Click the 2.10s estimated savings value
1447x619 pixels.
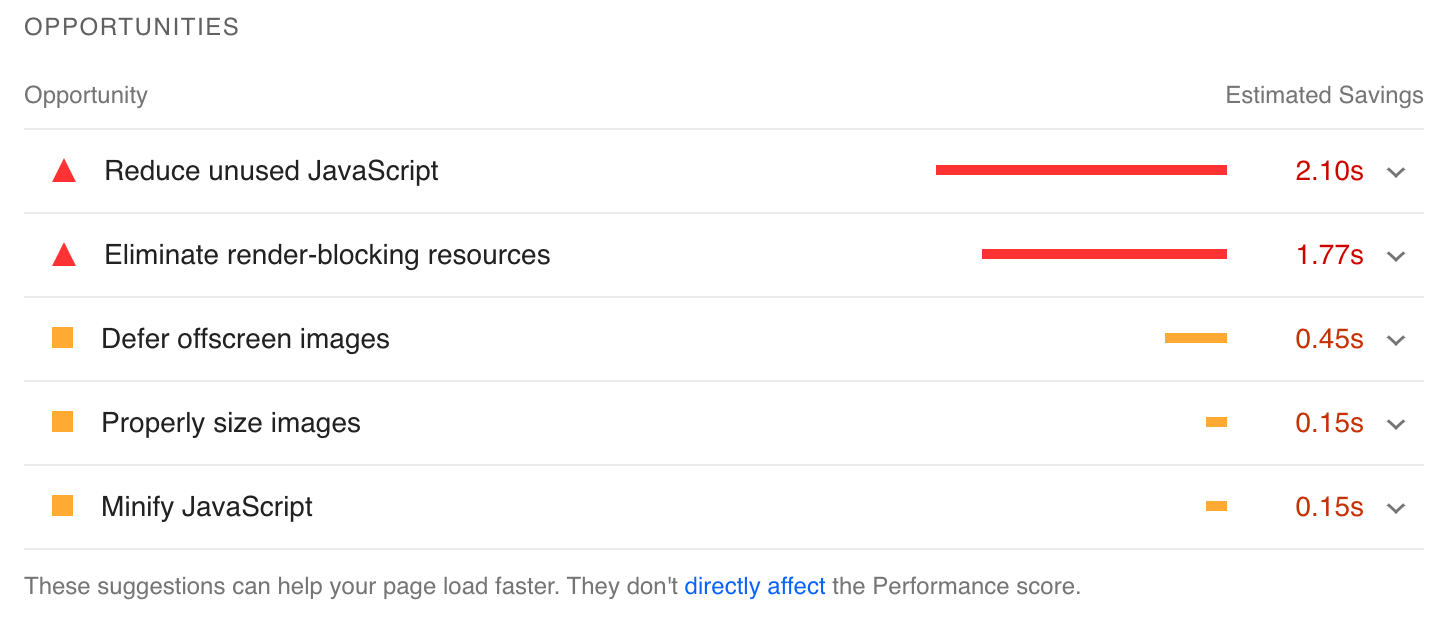click(x=1329, y=170)
